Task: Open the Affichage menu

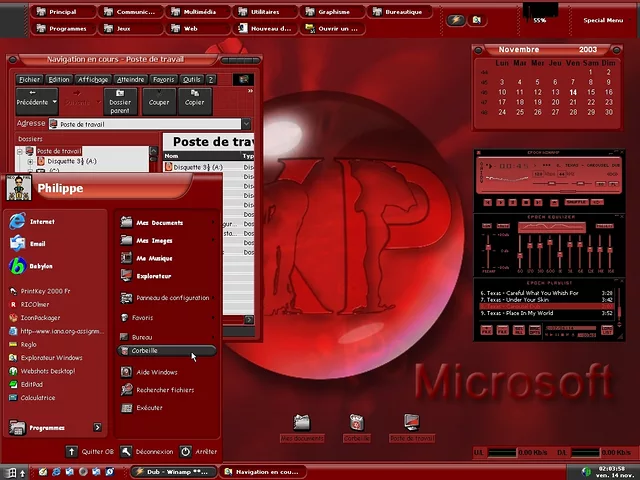Action: tap(94, 79)
